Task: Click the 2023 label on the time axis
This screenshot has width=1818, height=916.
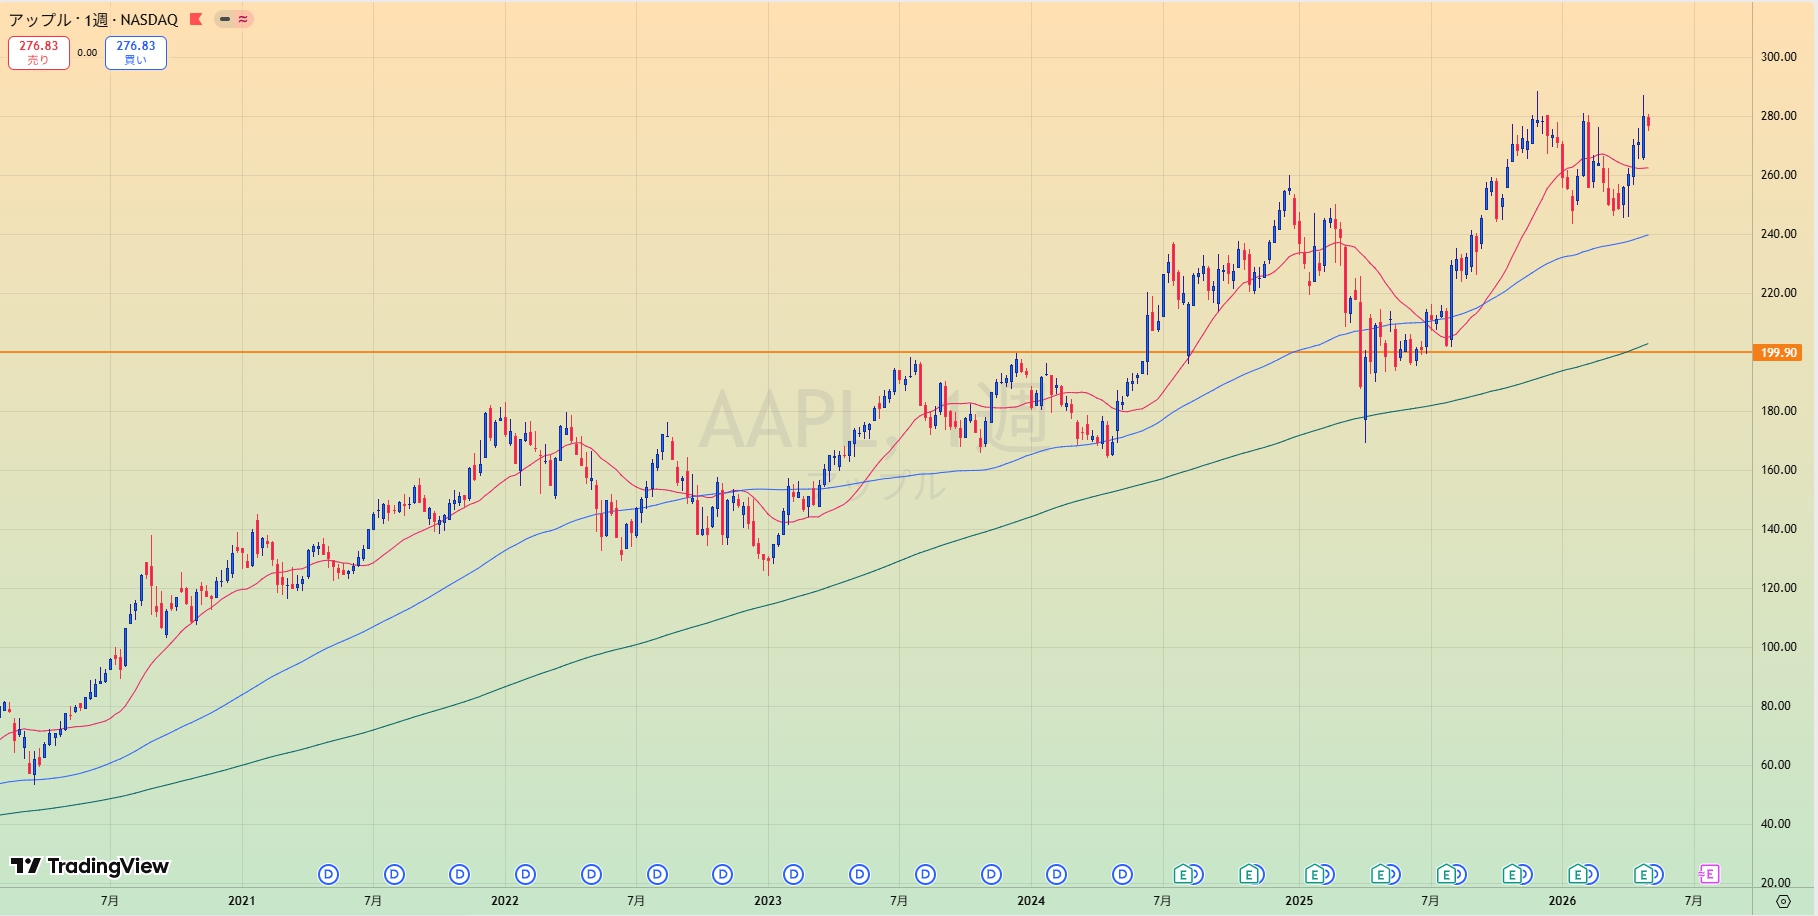Action: click(x=768, y=901)
